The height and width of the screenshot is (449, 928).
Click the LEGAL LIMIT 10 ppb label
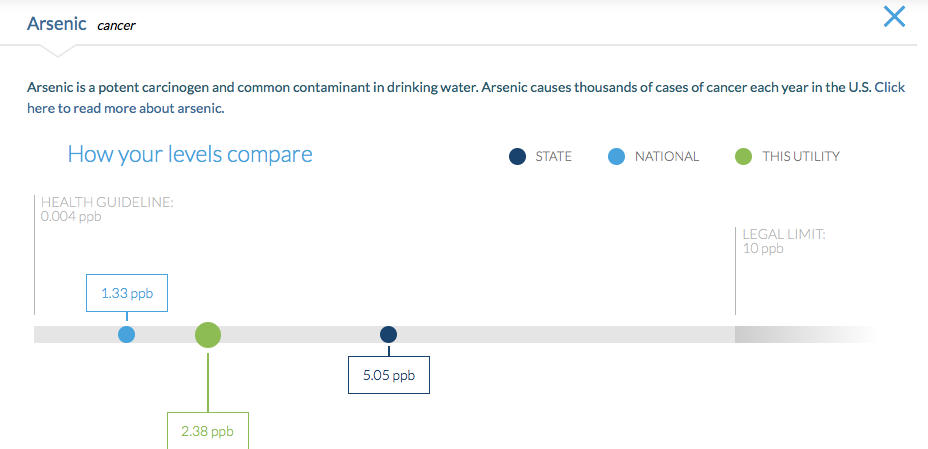pyautogui.click(x=784, y=241)
